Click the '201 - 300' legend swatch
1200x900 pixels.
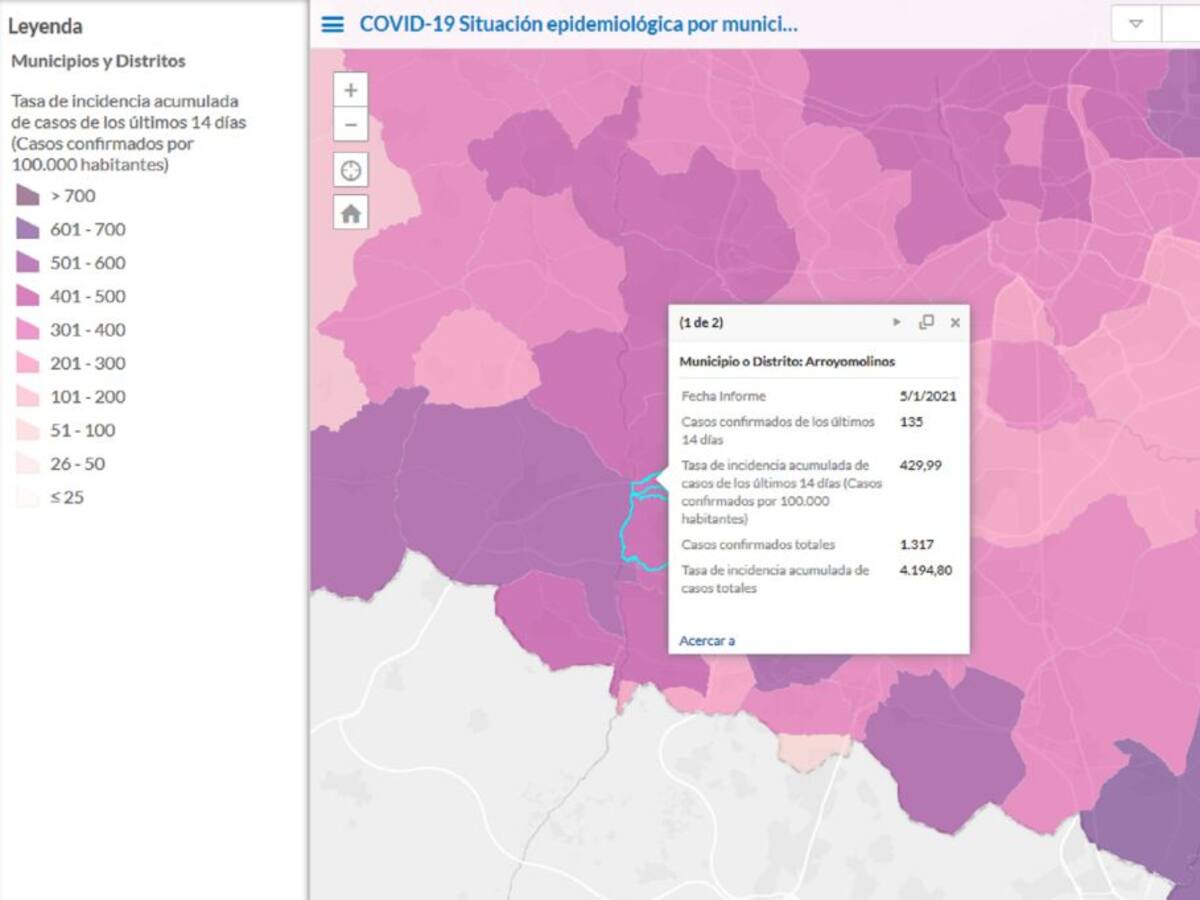tap(28, 363)
